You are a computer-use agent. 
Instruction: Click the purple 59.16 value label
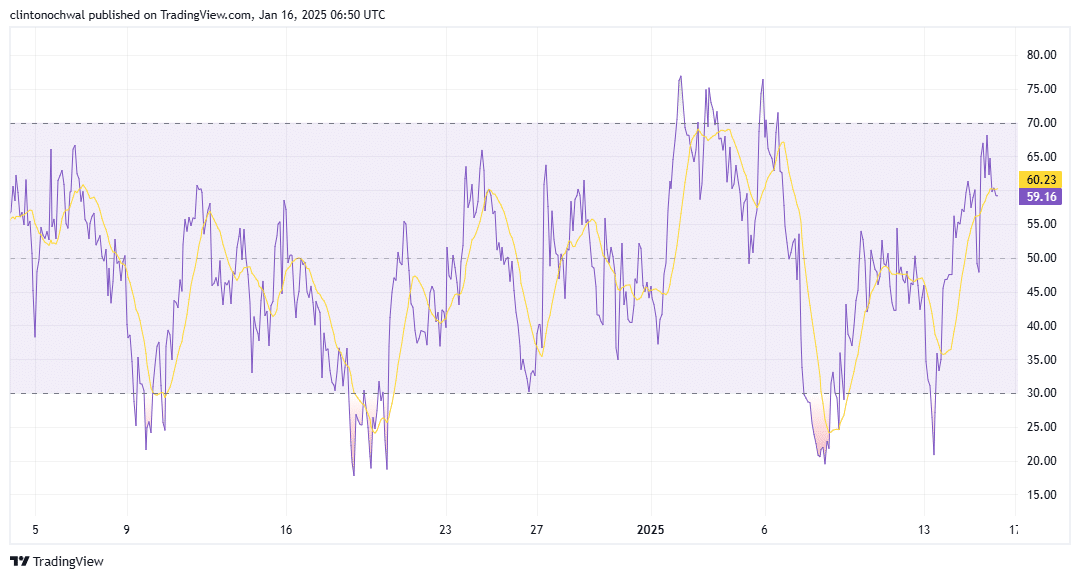point(1040,197)
